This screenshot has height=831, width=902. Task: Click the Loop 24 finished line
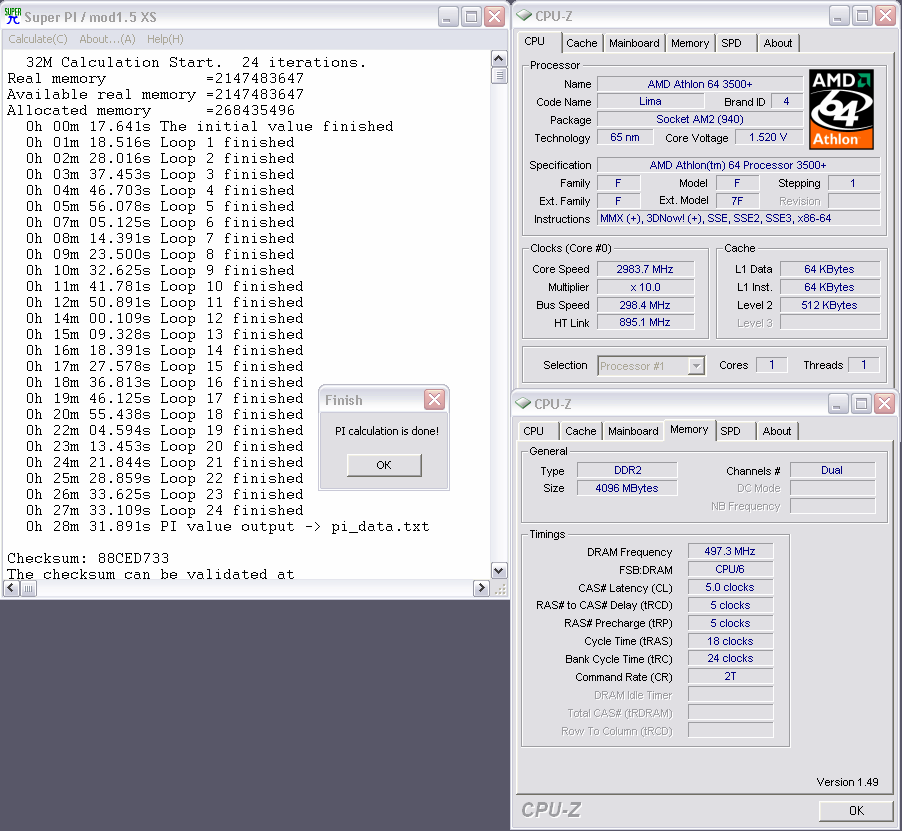point(165,510)
